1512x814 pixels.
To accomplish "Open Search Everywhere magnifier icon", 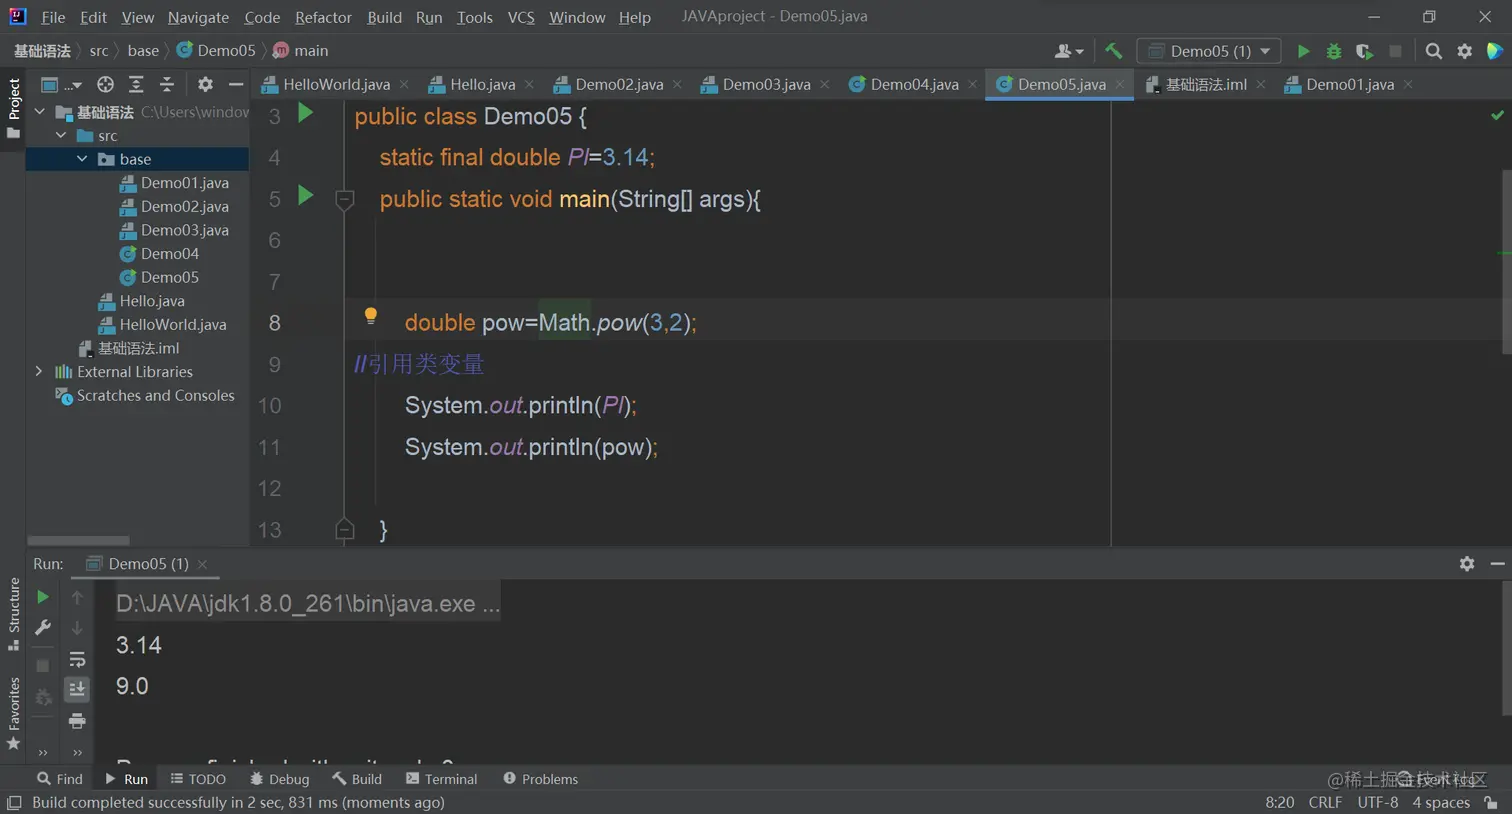I will coord(1434,51).
